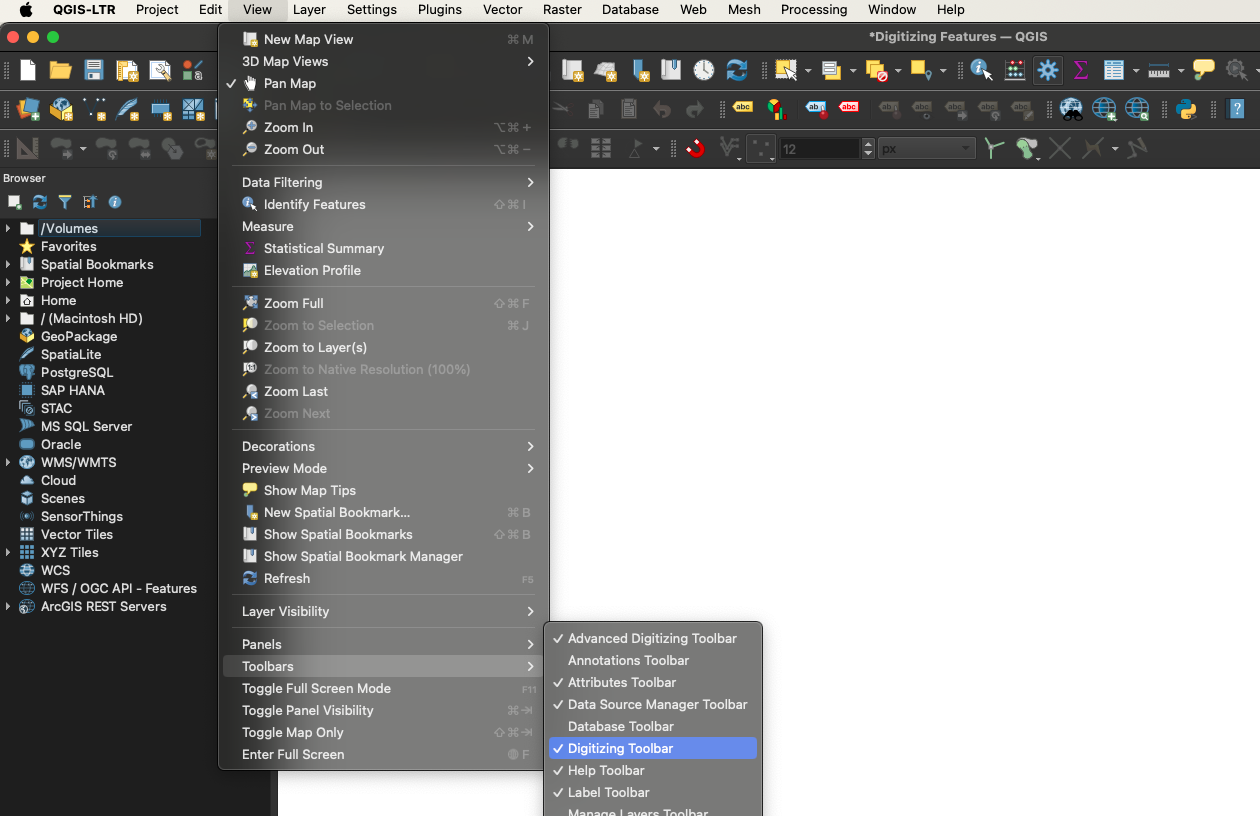Open the Processing menu
This screenshot has width=1260, height=816.
tap(814, 9)
